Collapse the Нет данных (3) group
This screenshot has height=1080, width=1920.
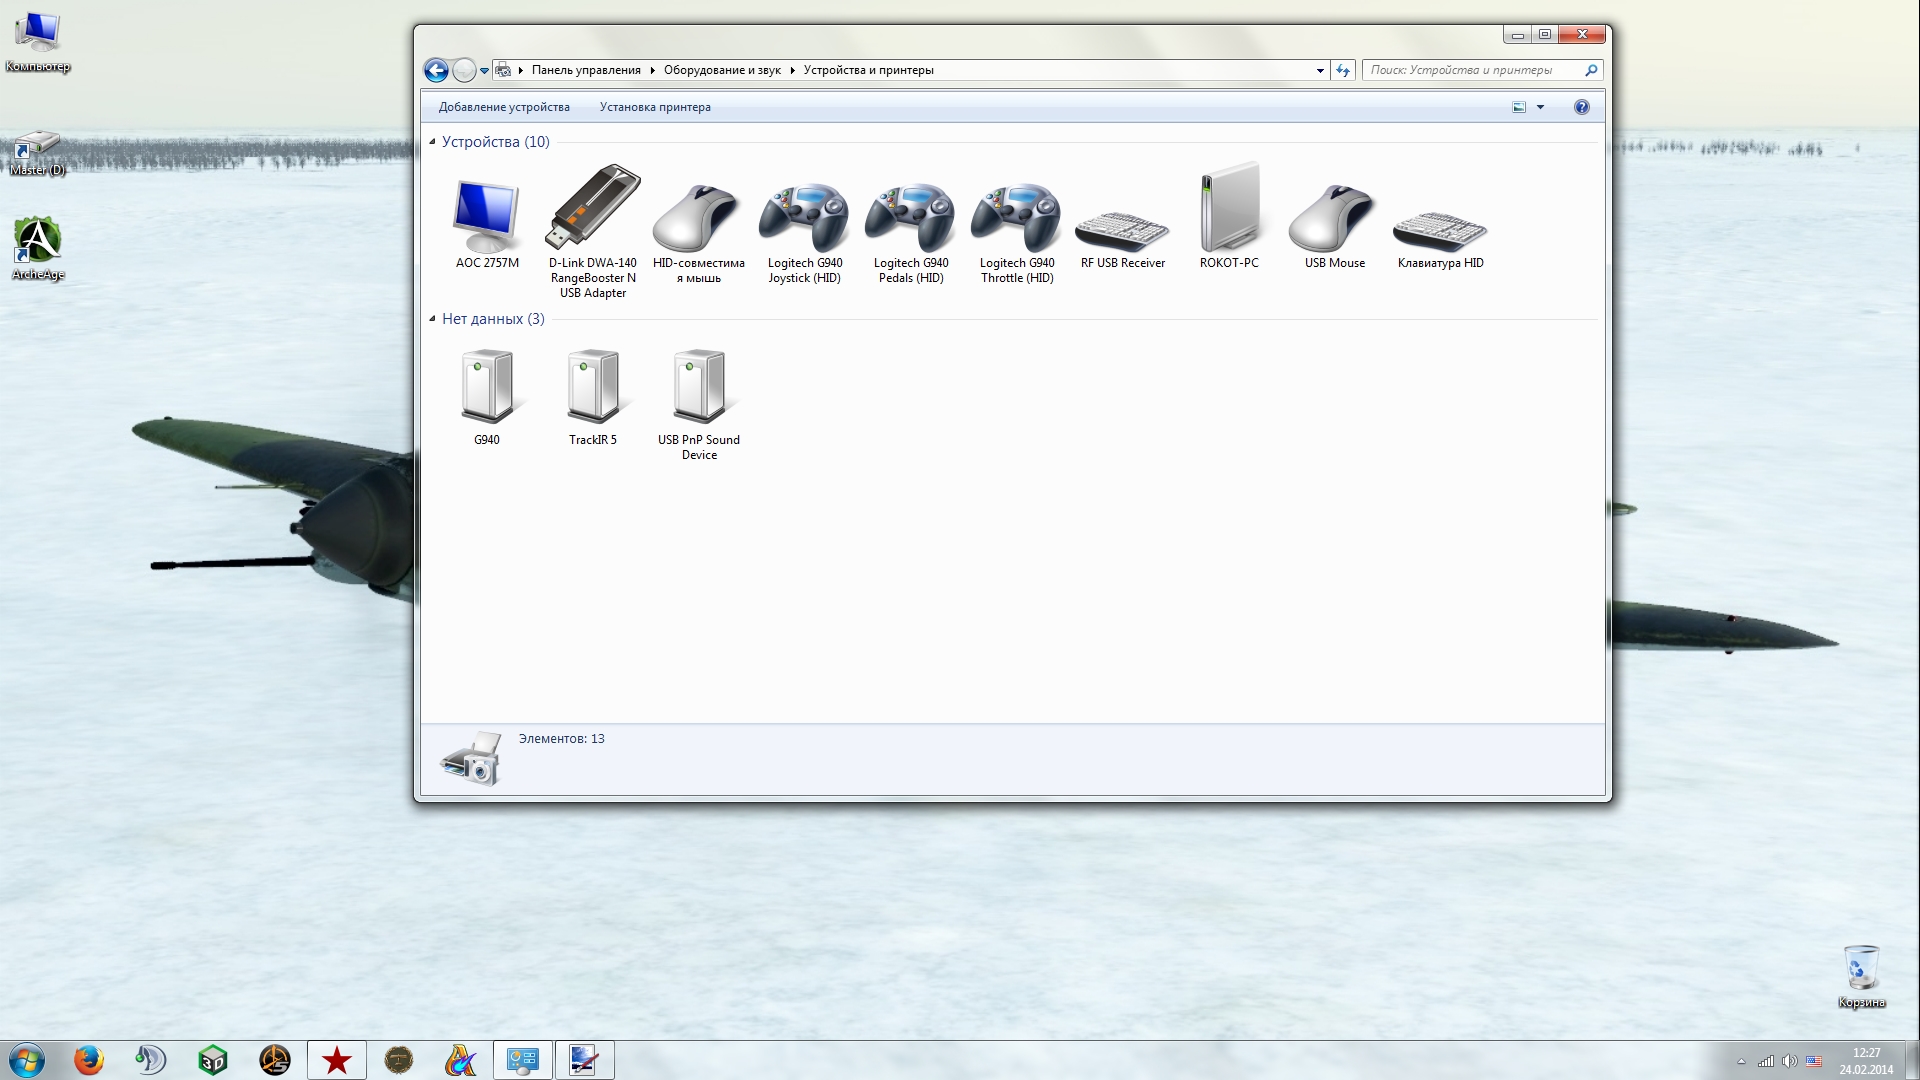[x=433, y=319]
